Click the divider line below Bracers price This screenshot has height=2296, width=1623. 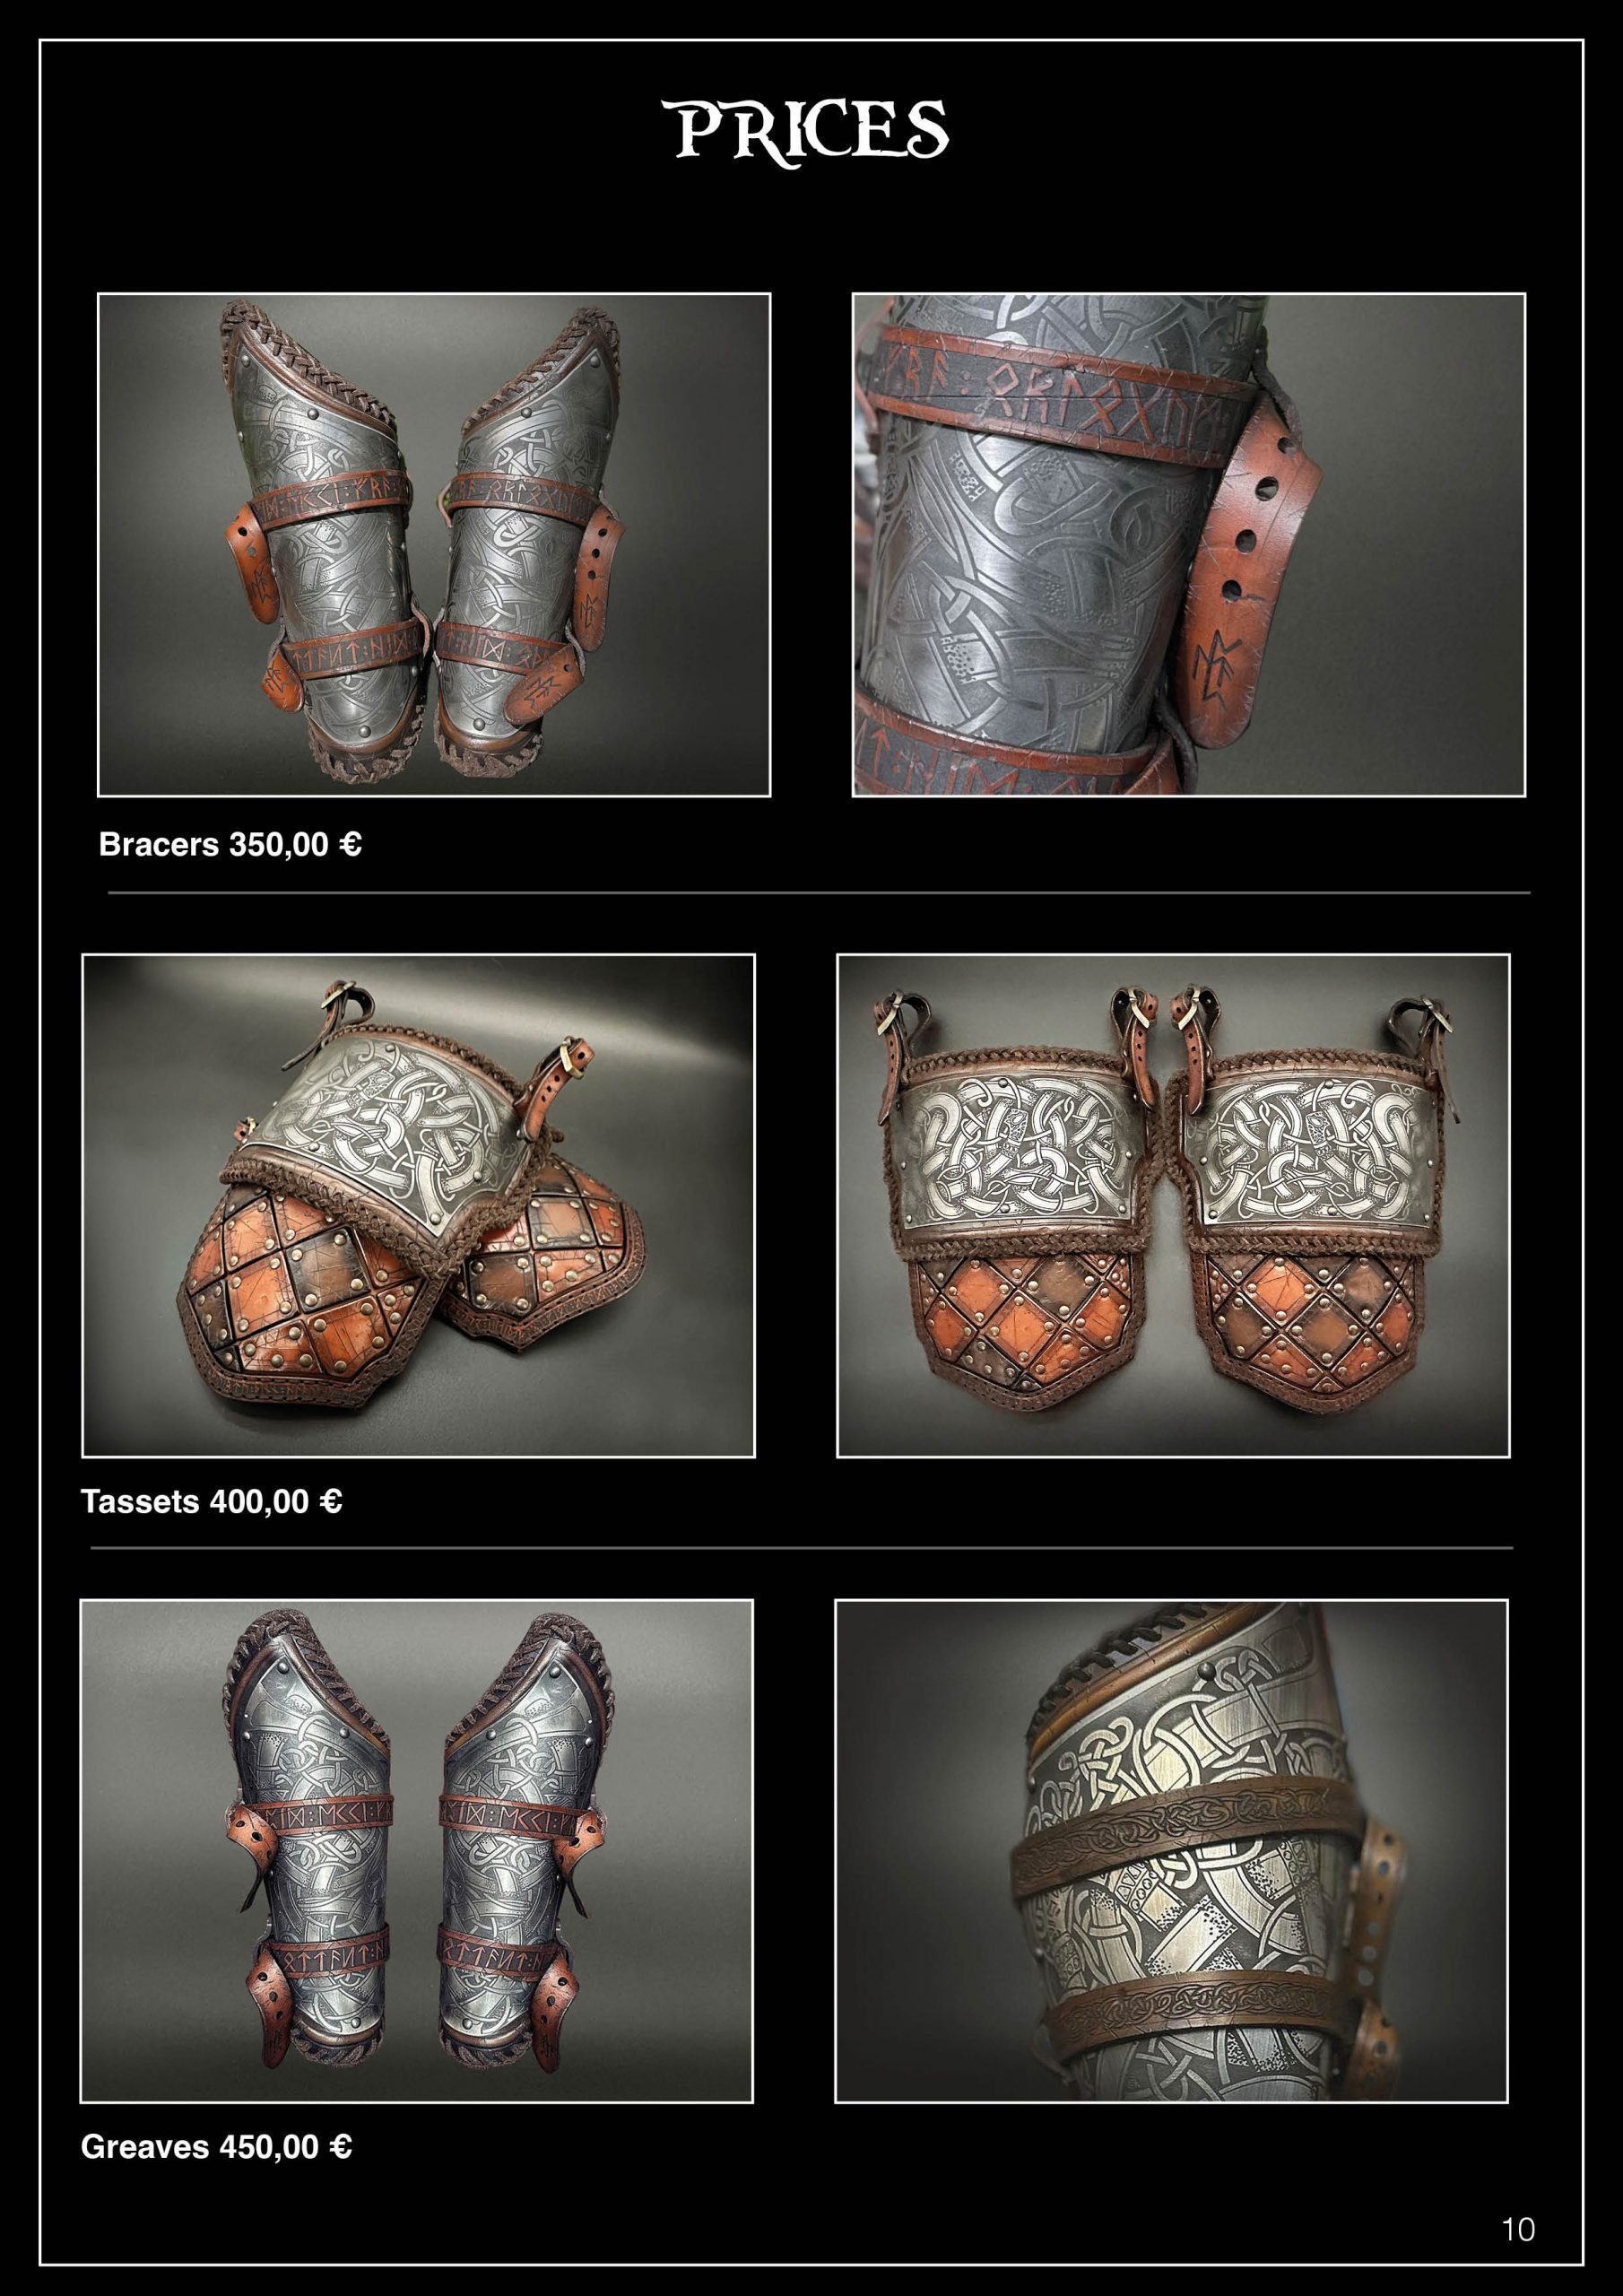click(819, 892)
